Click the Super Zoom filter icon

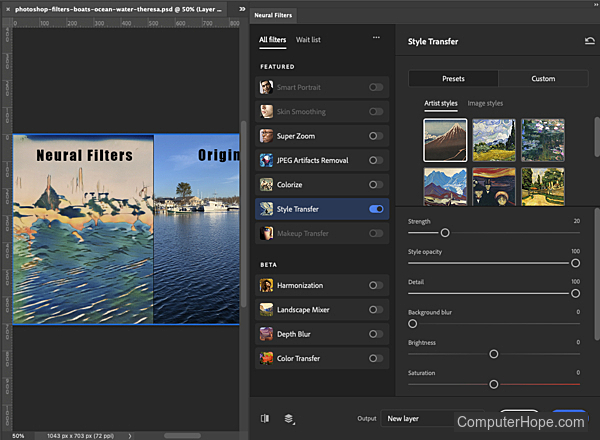point(266,136)
